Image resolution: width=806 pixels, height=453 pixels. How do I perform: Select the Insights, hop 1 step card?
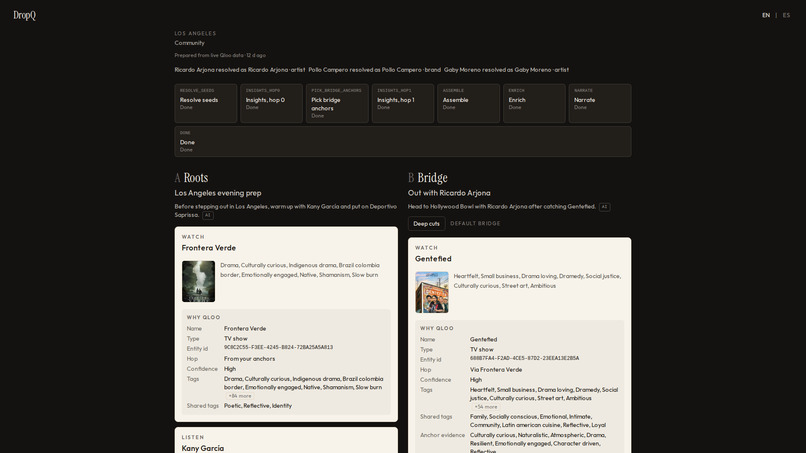[403, 103]
